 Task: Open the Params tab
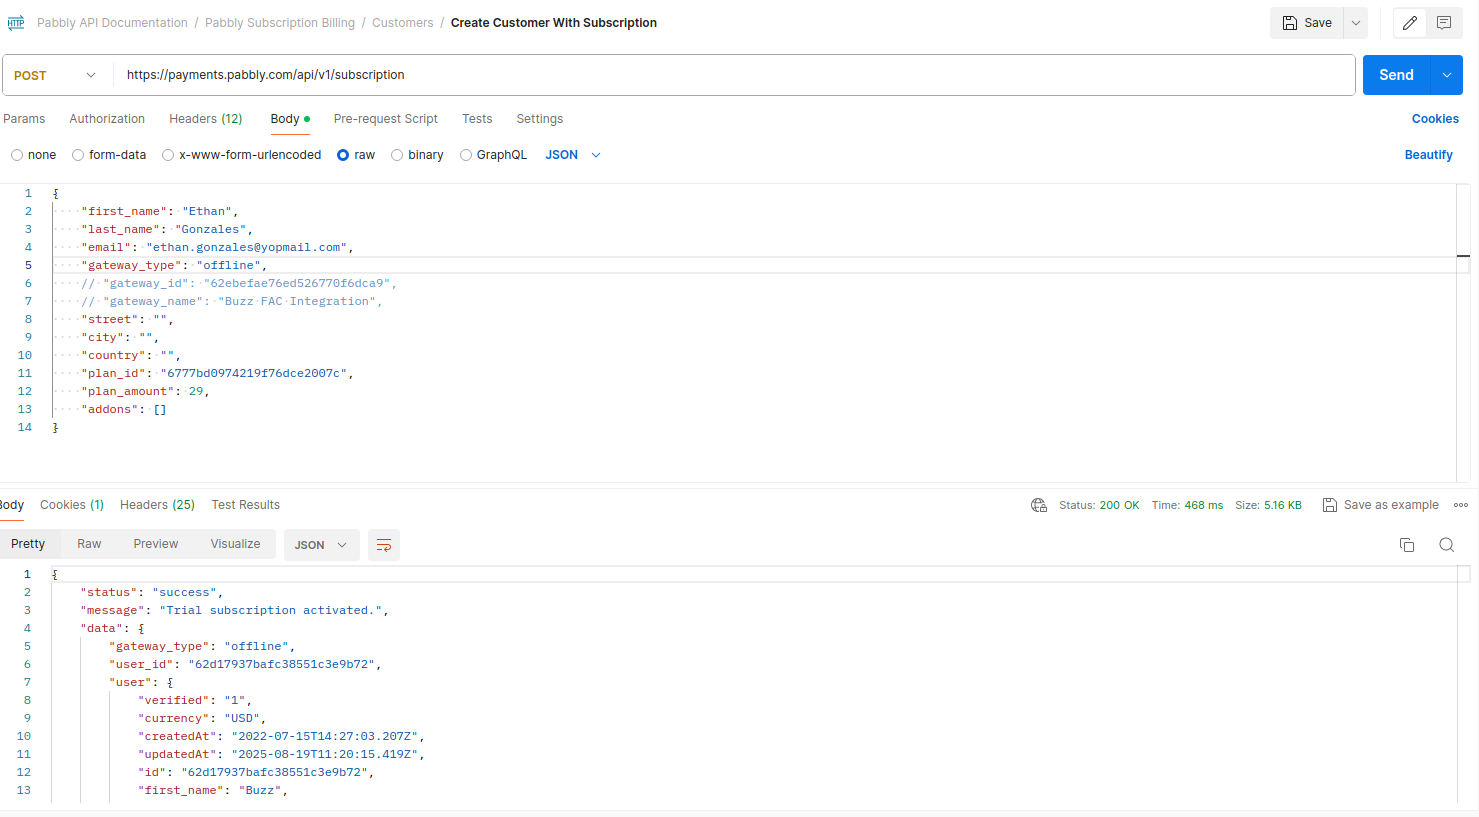click(x=24, y=119)
